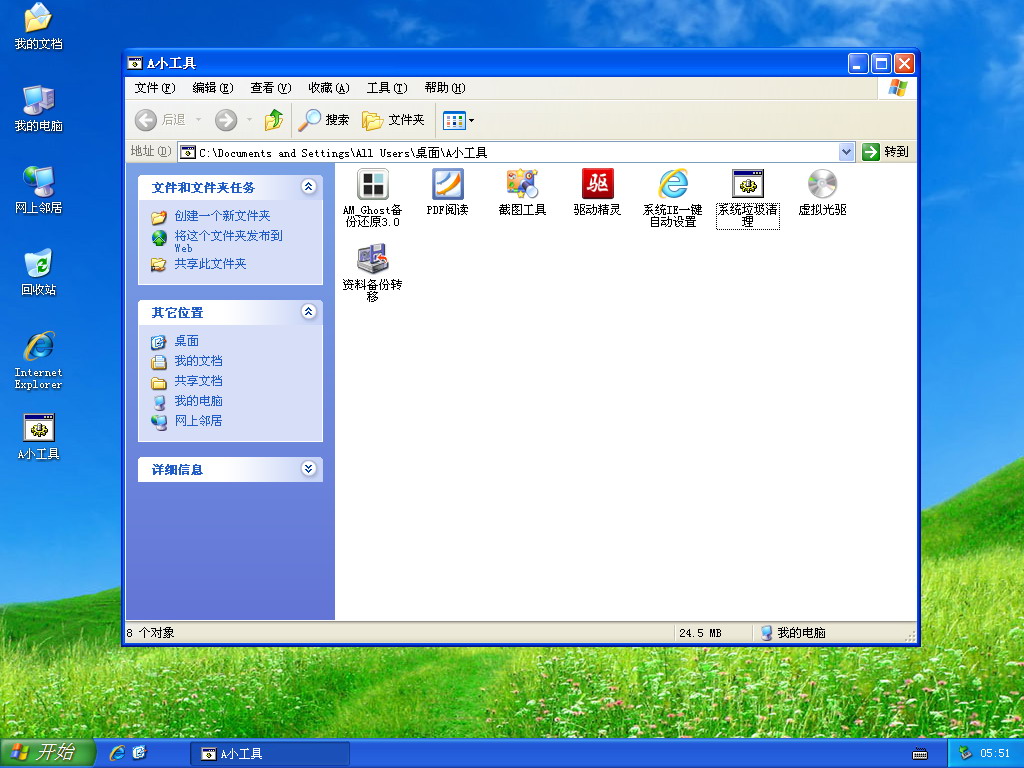Image resolution: width=1024 pixels, height=768 pixels.
Task: Click 我的电脑 zone in status bar
Action: (793, 633)
